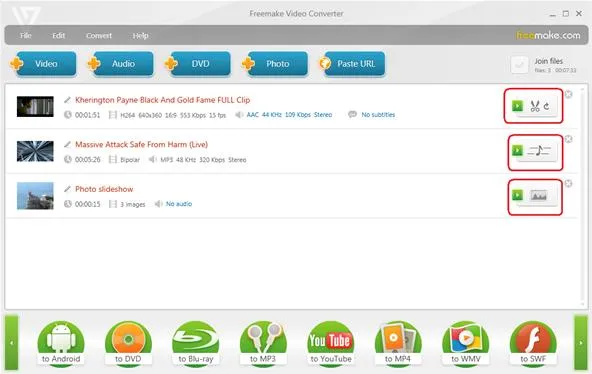Expand No audio option for Photo slideshow
Image resolution: width=592 pixels, height=374 pixels.
(x=179, y=204)
